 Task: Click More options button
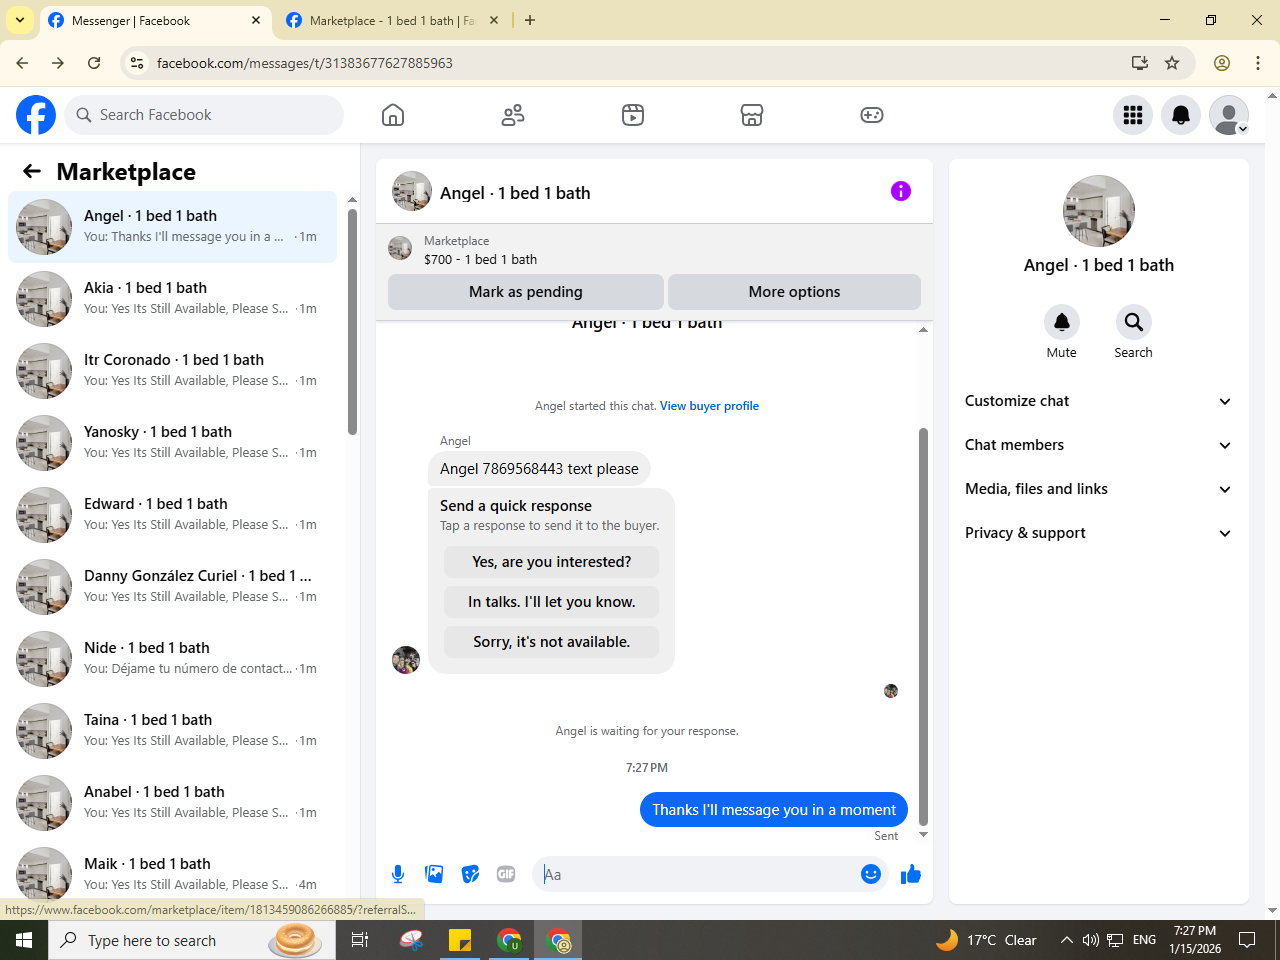click(794, 292)
